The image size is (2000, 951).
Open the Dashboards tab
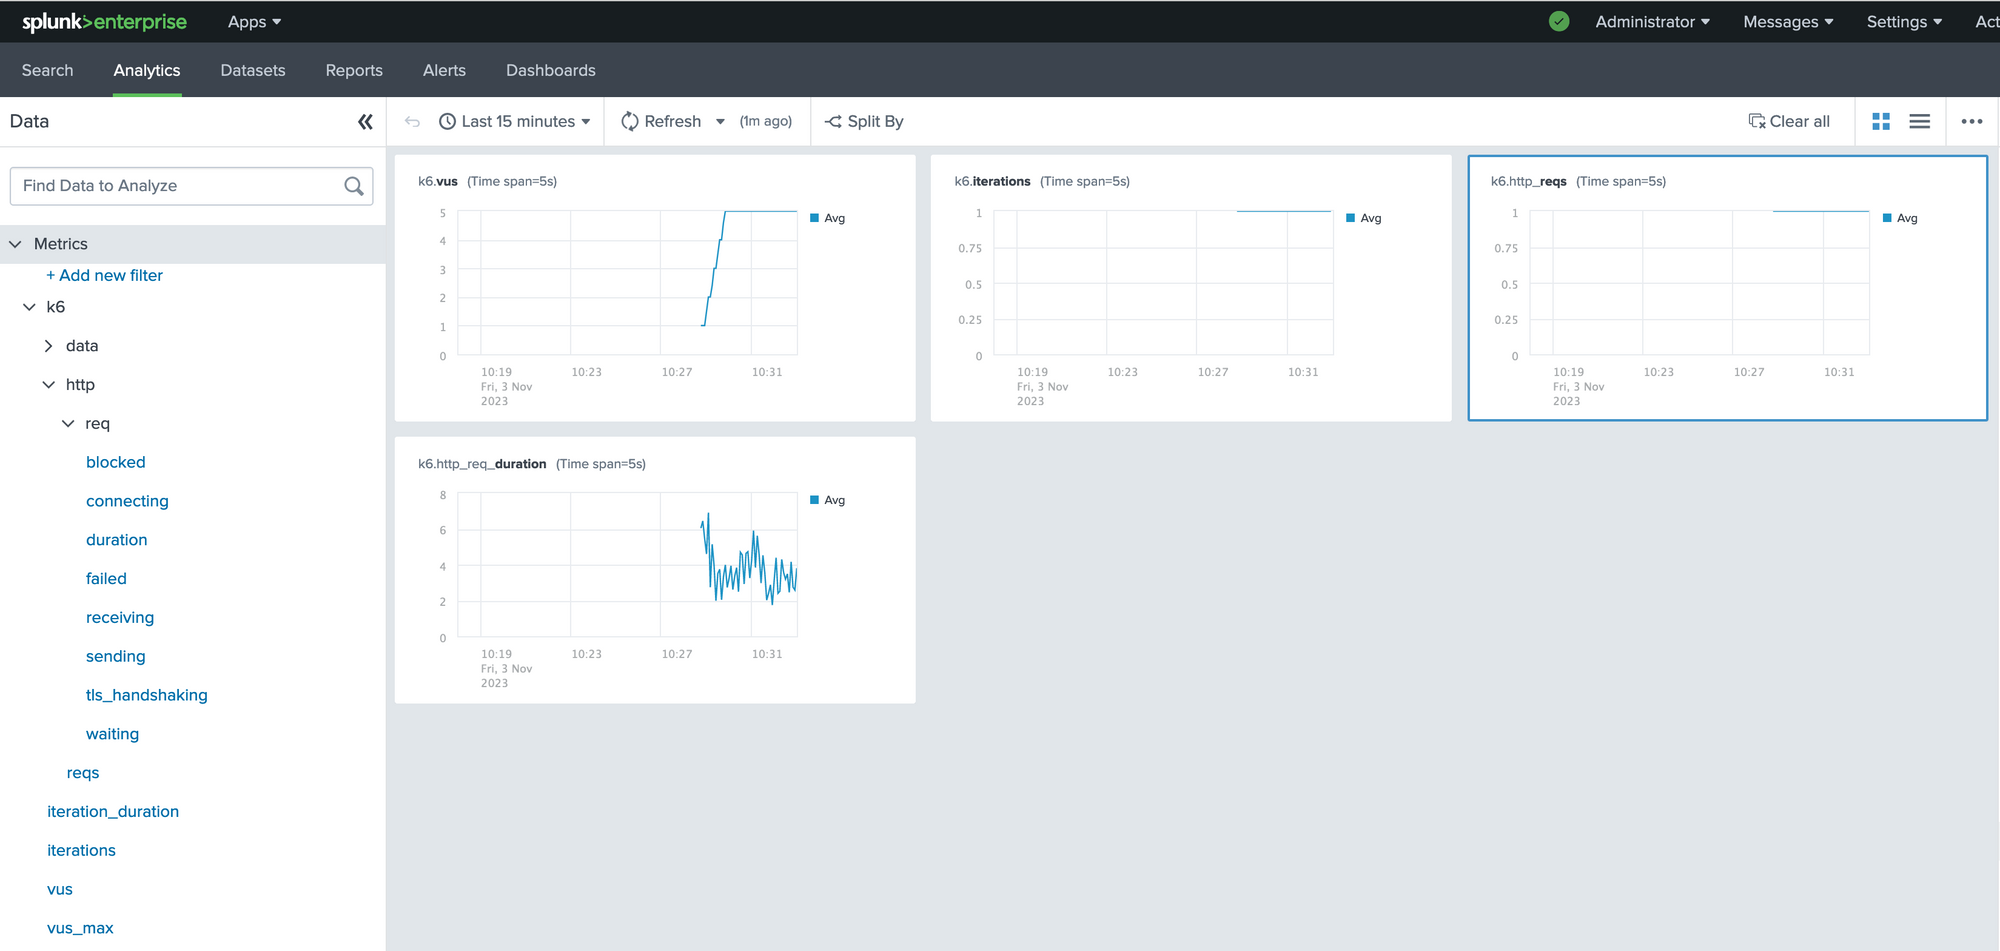(551, 70)
